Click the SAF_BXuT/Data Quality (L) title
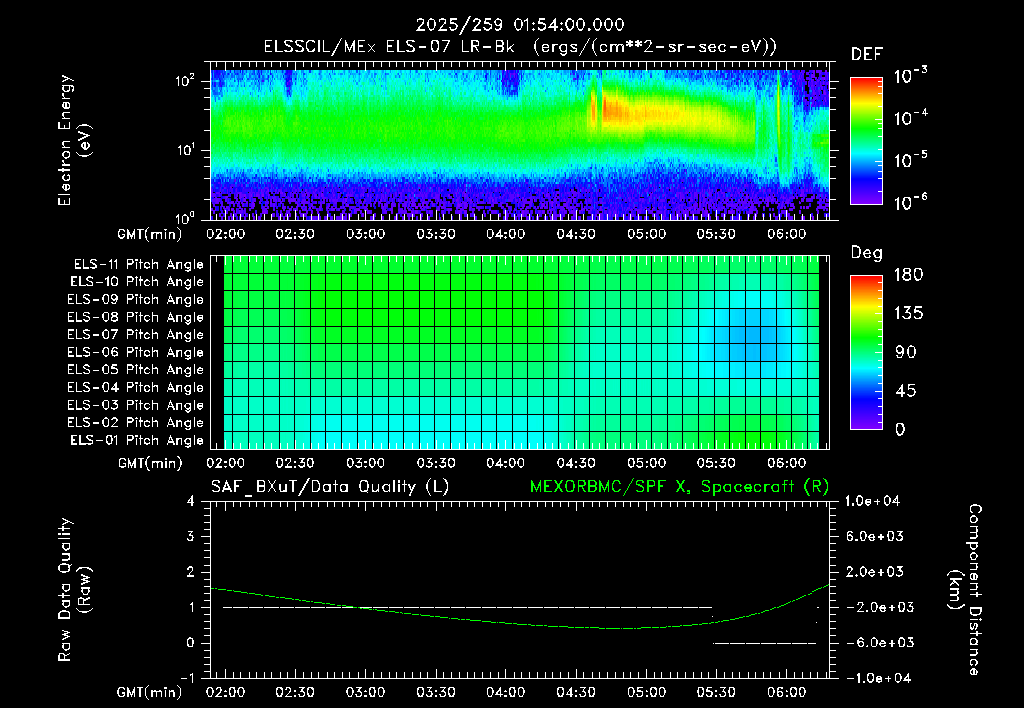The image size is (1024, 708). (330, 487)
